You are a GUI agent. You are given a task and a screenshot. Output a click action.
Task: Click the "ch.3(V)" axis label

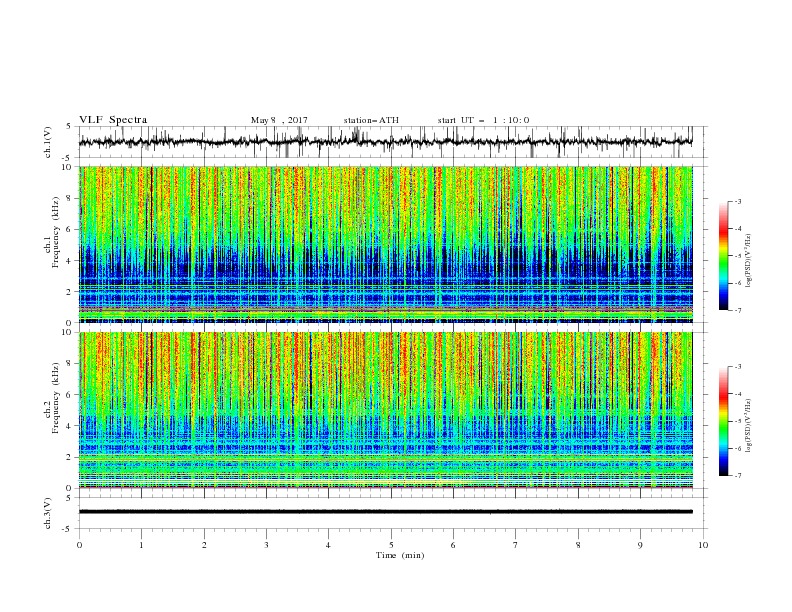[x=48, y=513]
